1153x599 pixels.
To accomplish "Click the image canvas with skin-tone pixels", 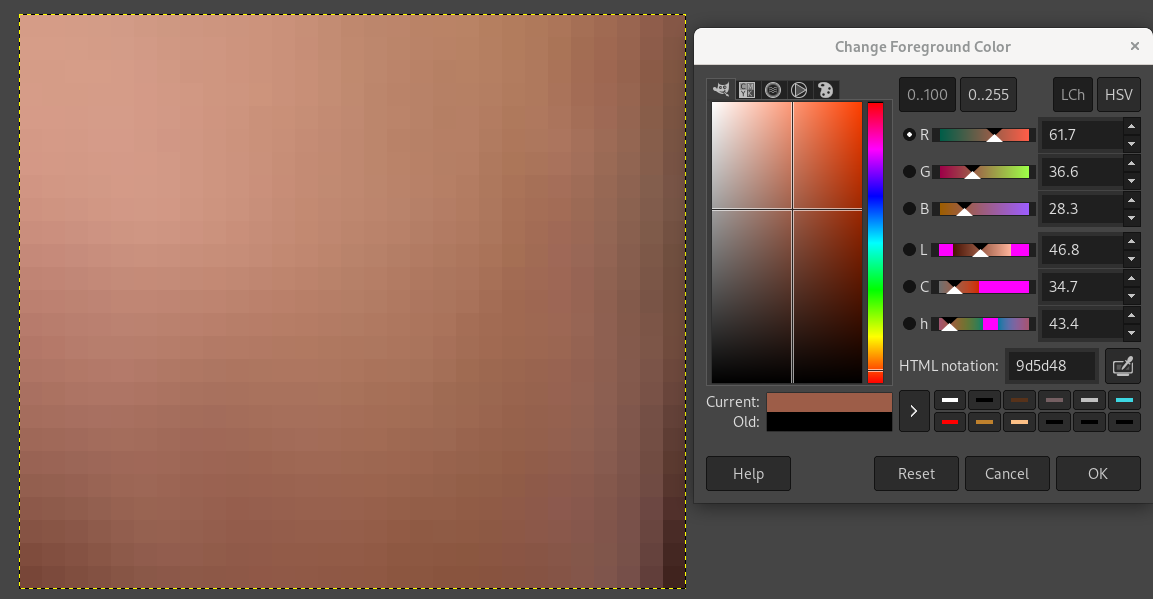I will click(352, 301).
